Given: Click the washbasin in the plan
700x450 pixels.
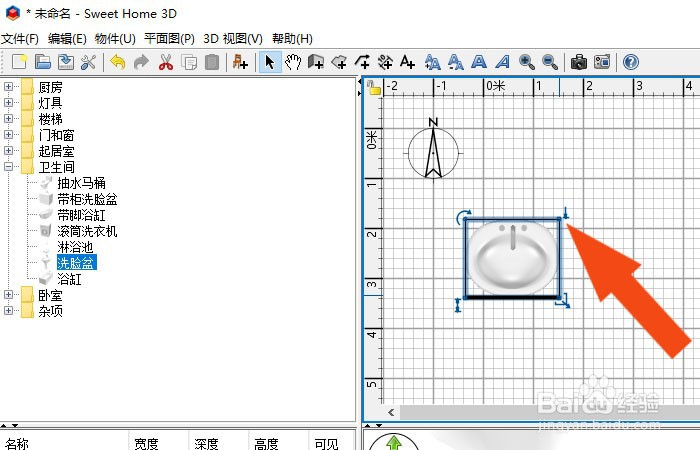Looking at the screenshot, I should tap(512, 258).
